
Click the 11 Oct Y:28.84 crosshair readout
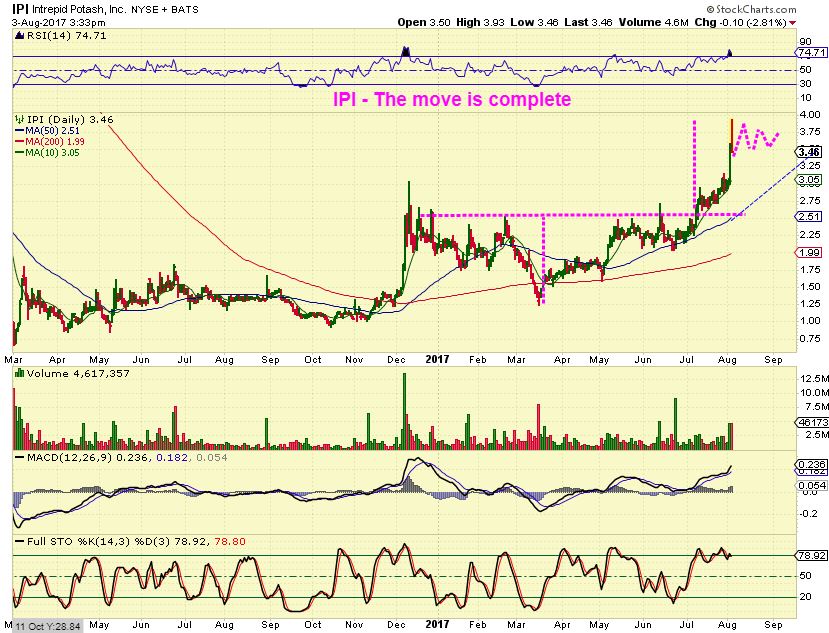pyautogui.click(x=48, y=627)
